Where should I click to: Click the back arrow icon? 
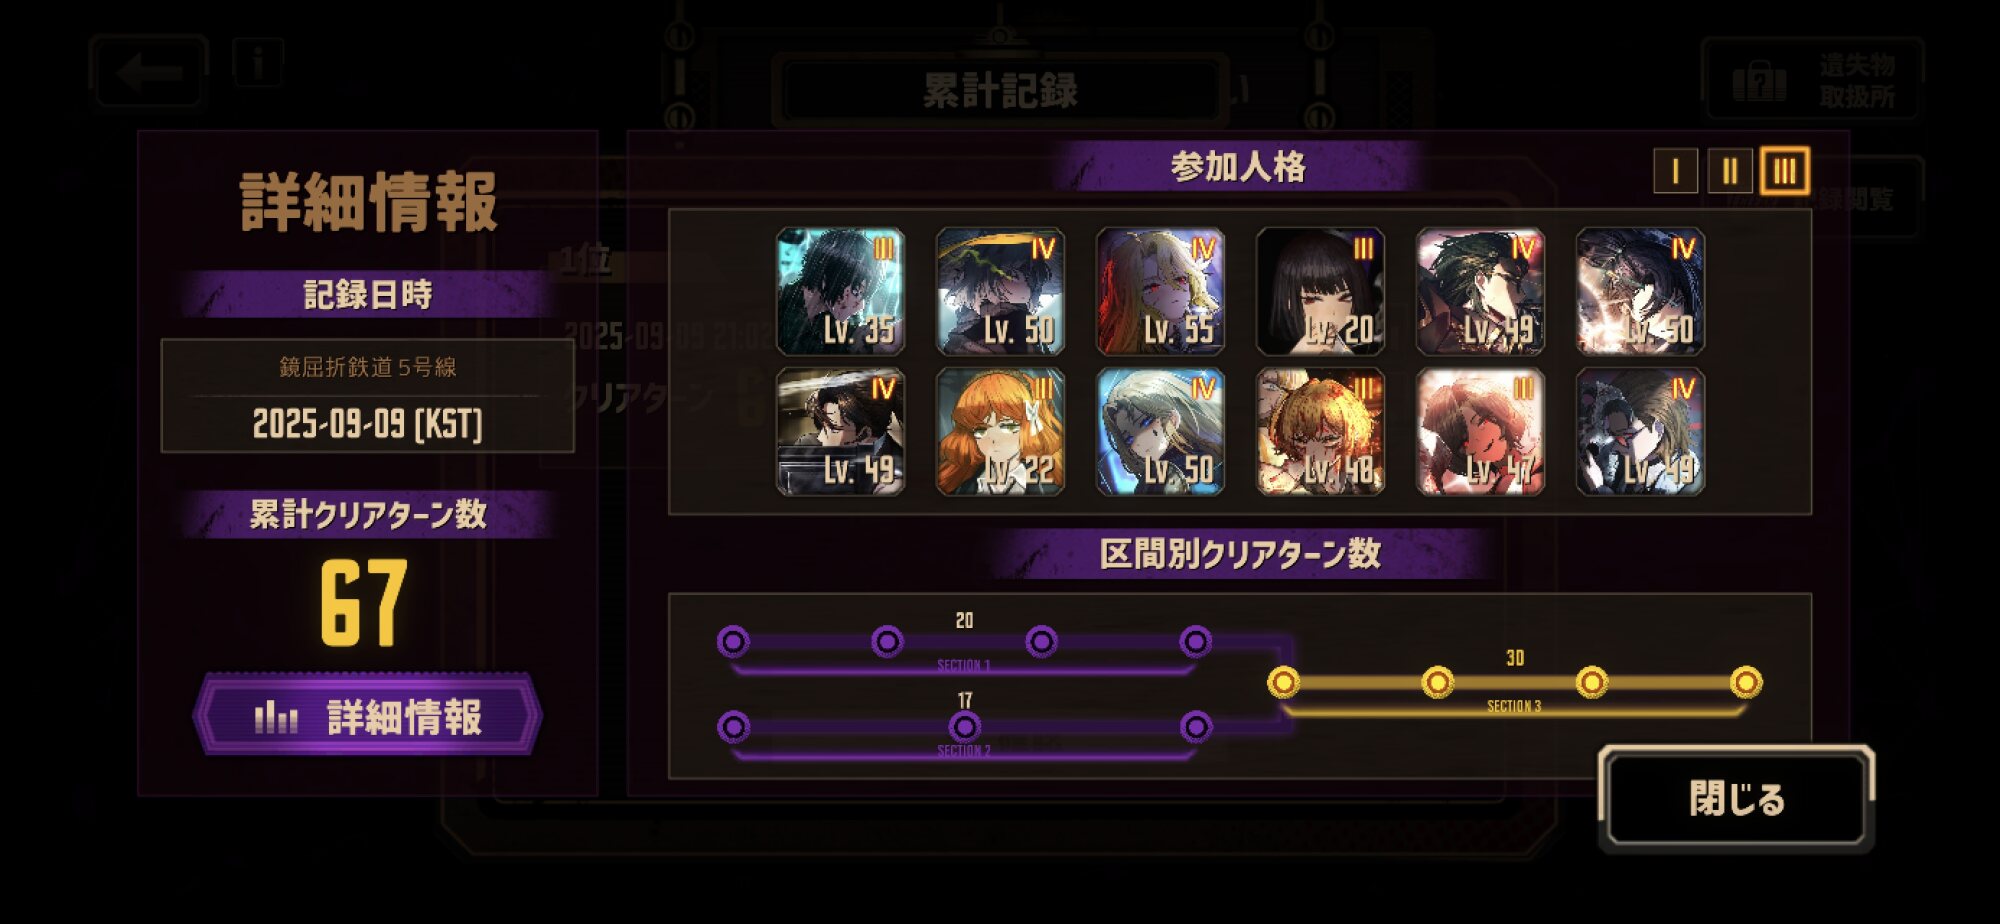coord(149,71)
